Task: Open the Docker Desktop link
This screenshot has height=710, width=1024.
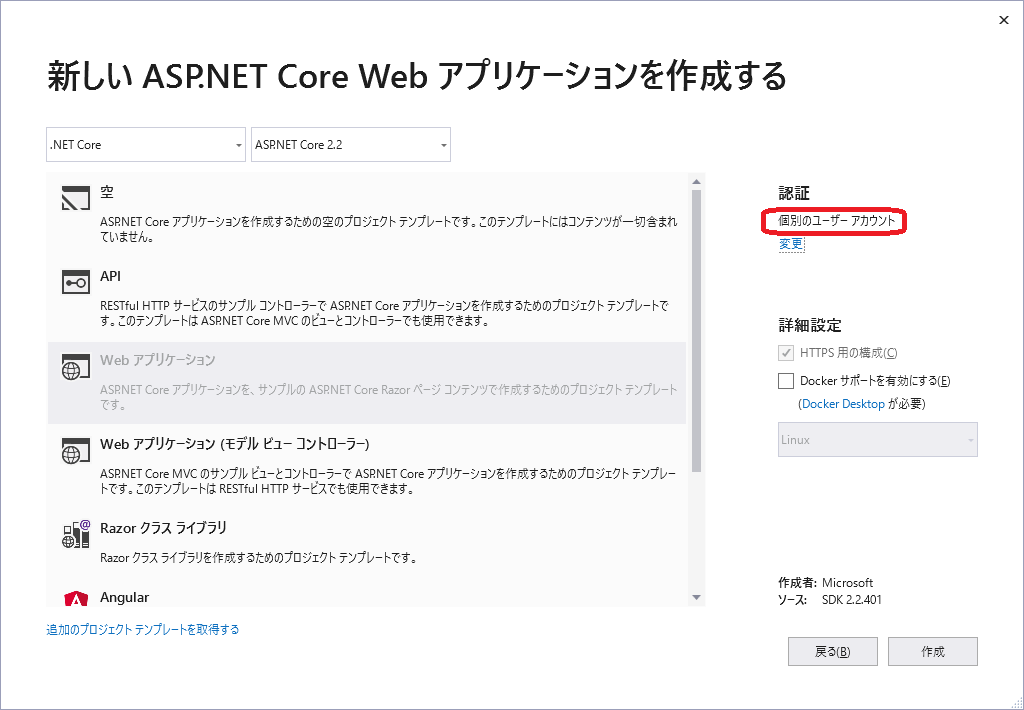Action: point(843,404)
